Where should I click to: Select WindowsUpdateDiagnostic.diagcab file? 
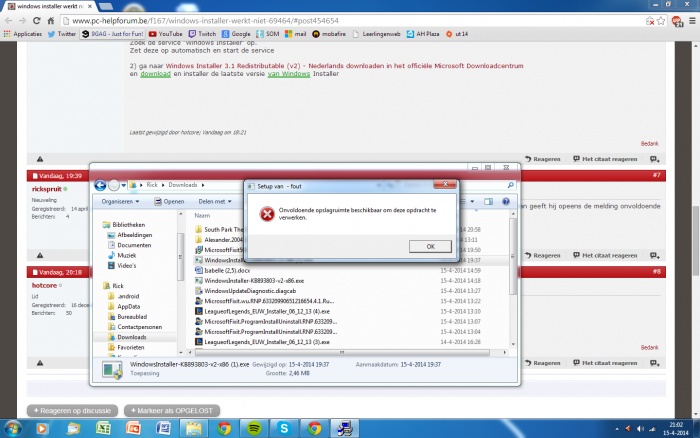[246, 291]
